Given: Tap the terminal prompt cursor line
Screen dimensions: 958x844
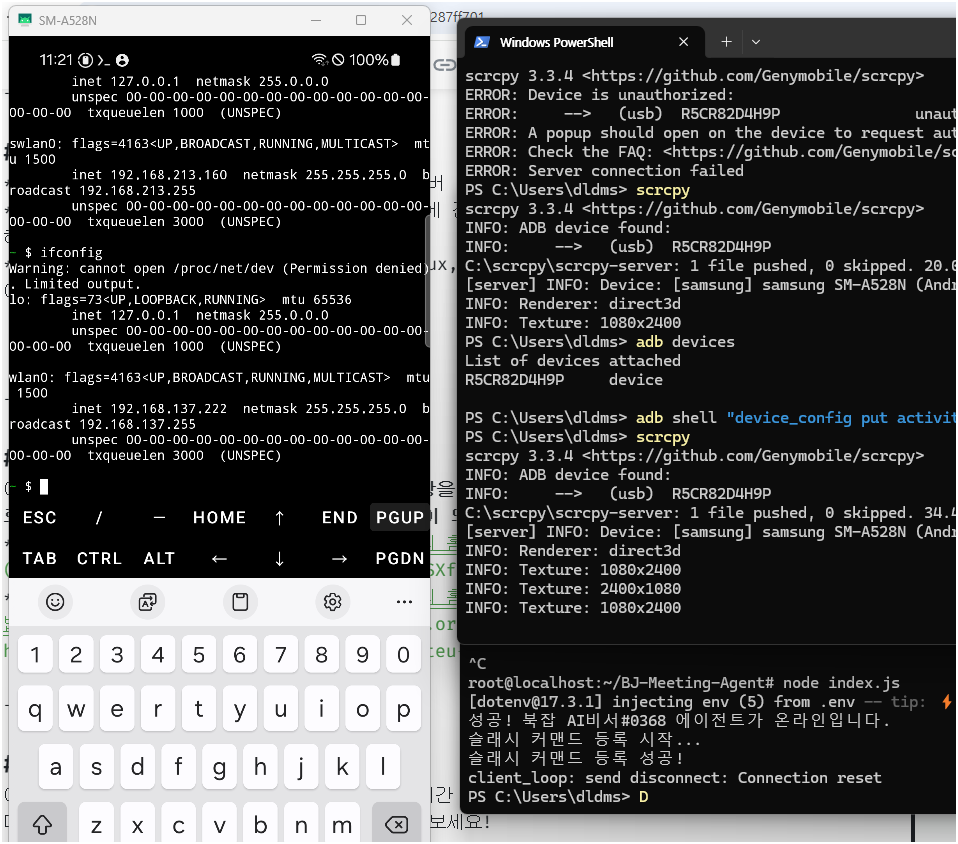Looking at the screenshot, I should [x=219, y=487].
